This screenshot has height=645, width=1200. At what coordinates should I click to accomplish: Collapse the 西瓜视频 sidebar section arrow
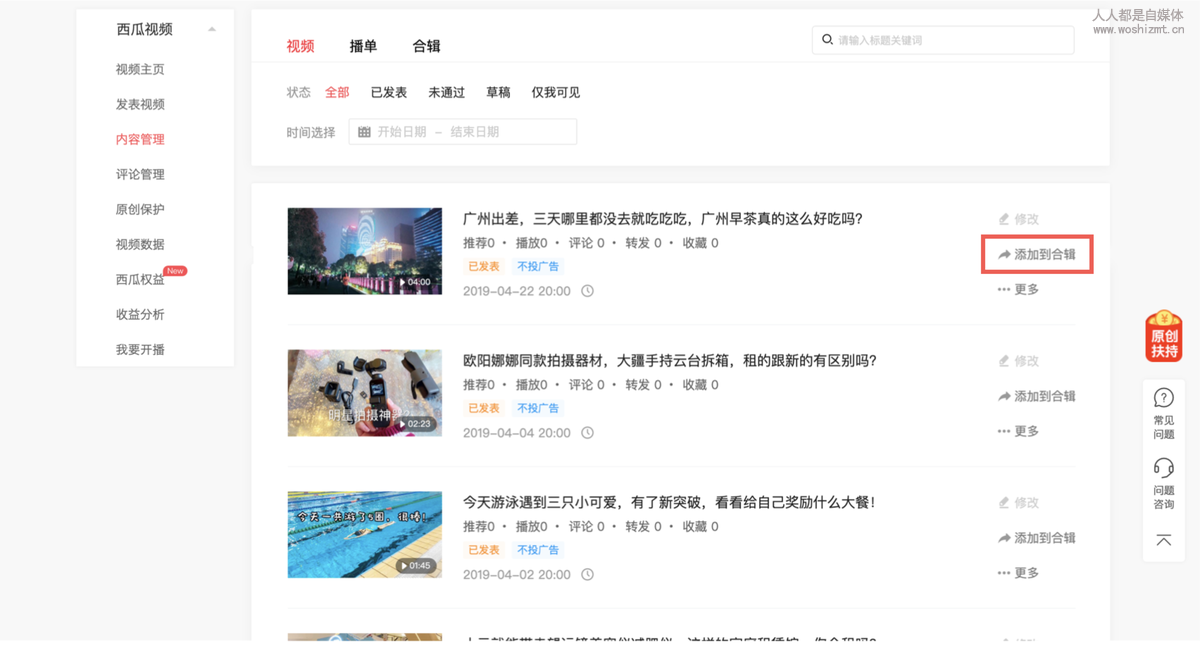212,29
